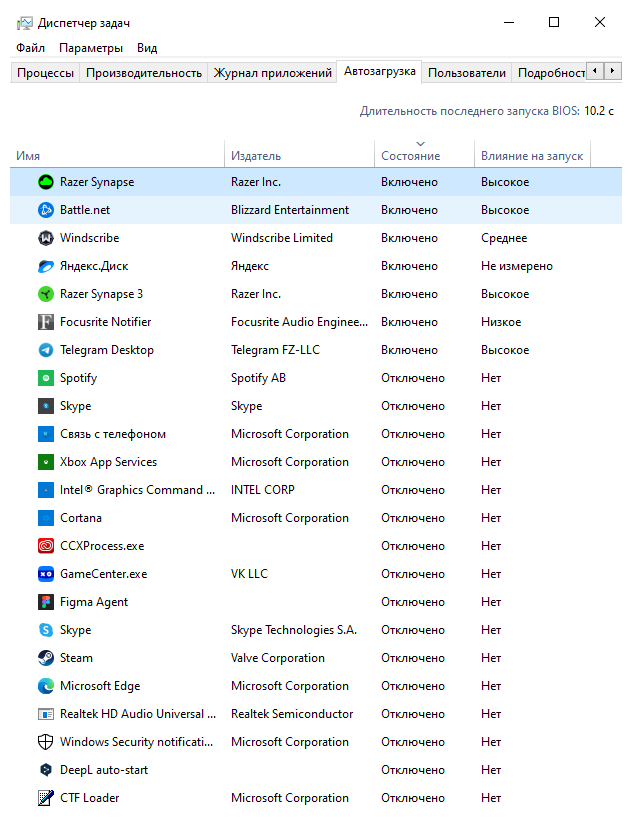The image size is (634, 830).
Task: Switch to the Процессы tab
Action: click(45, 73)
